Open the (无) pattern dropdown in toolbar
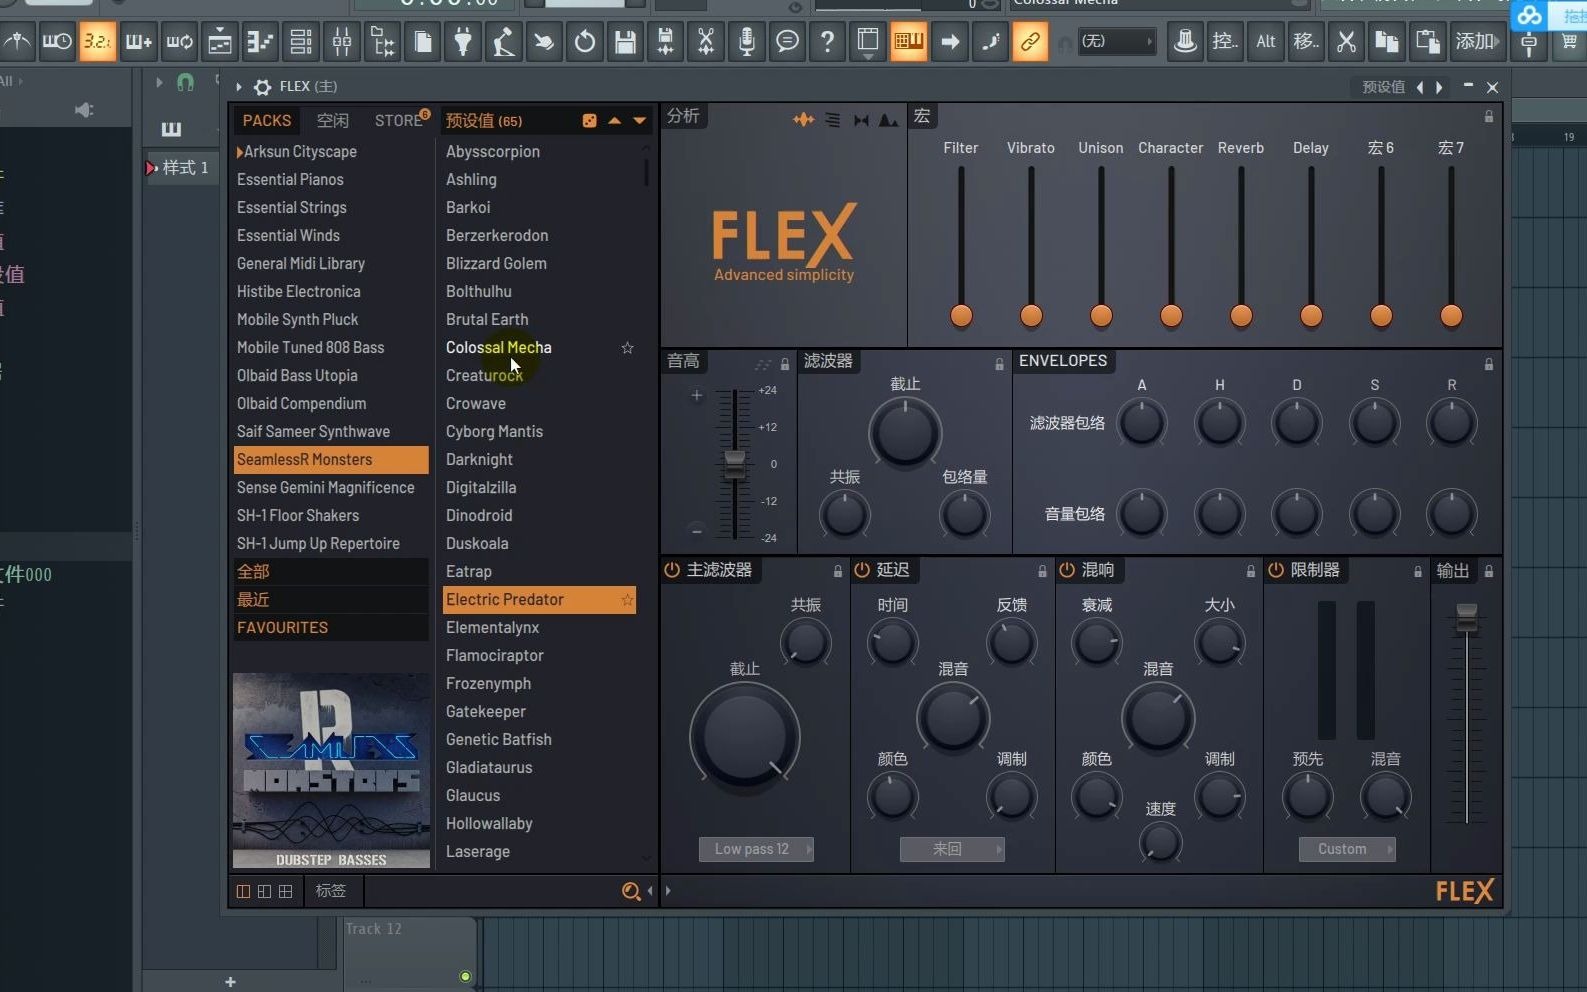1587x992 pixels. coord(1116,42)
